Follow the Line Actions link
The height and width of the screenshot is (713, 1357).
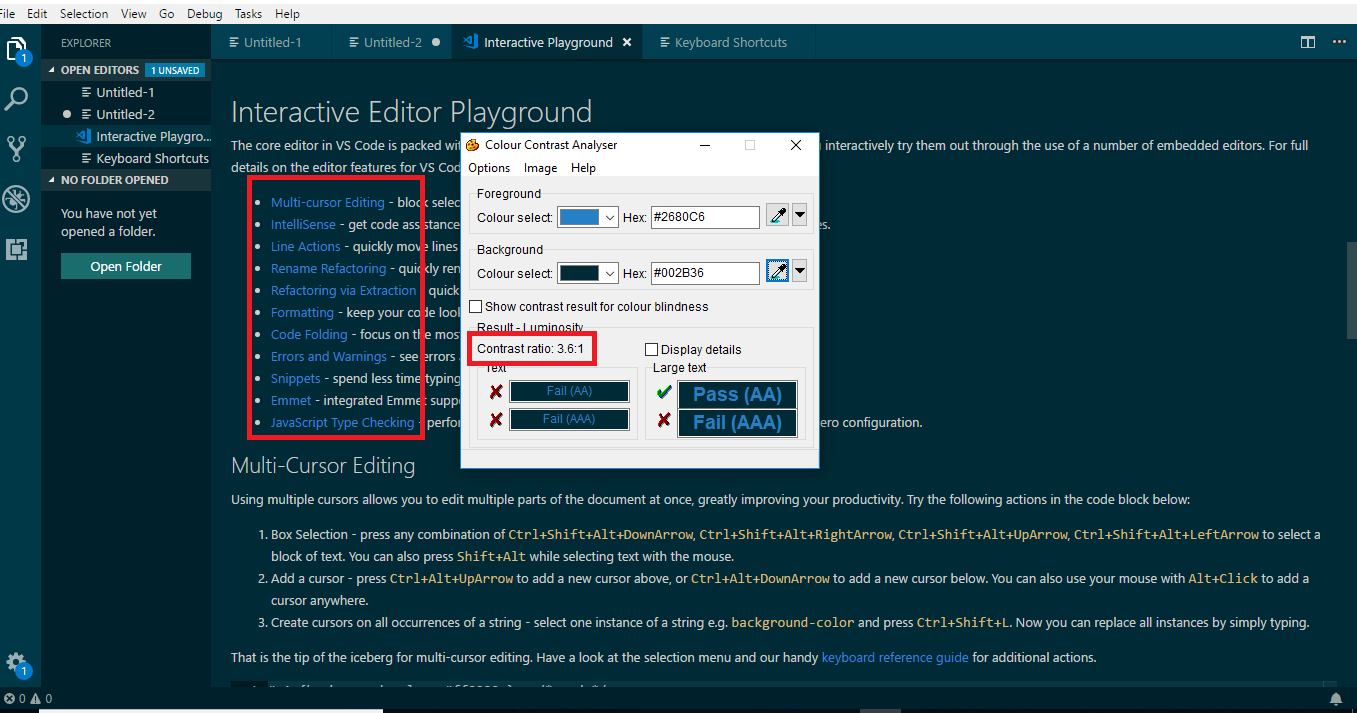(306, 247)
